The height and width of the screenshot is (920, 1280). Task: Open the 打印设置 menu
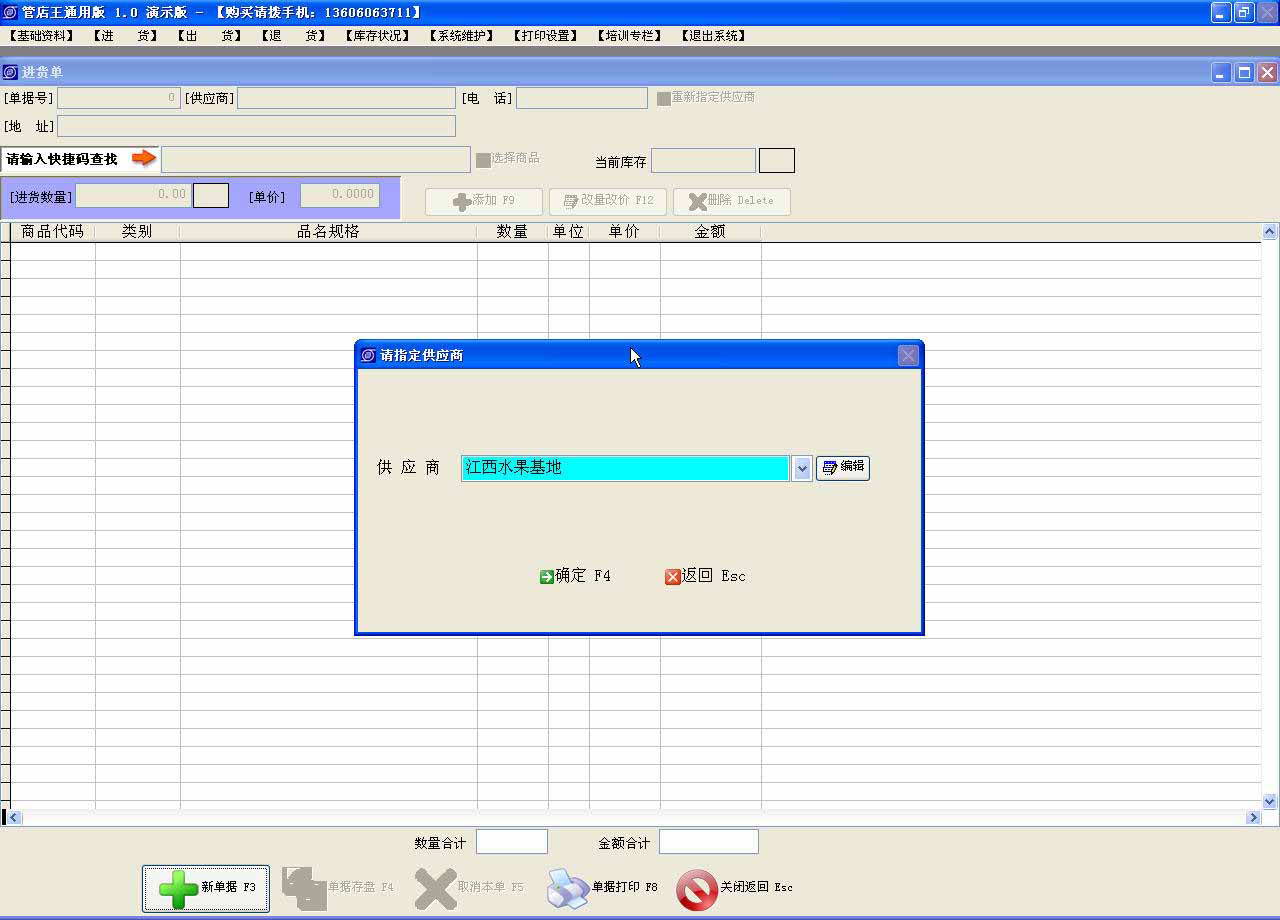(x=546, y=35)
